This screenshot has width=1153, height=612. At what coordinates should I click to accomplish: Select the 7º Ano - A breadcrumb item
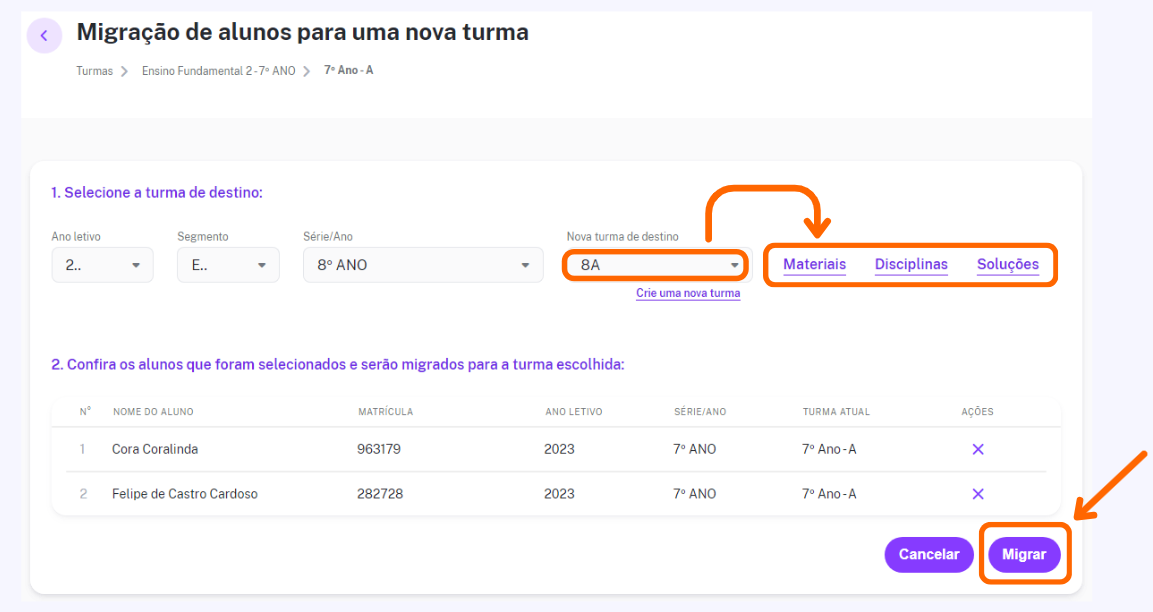(x=349, y=70)
